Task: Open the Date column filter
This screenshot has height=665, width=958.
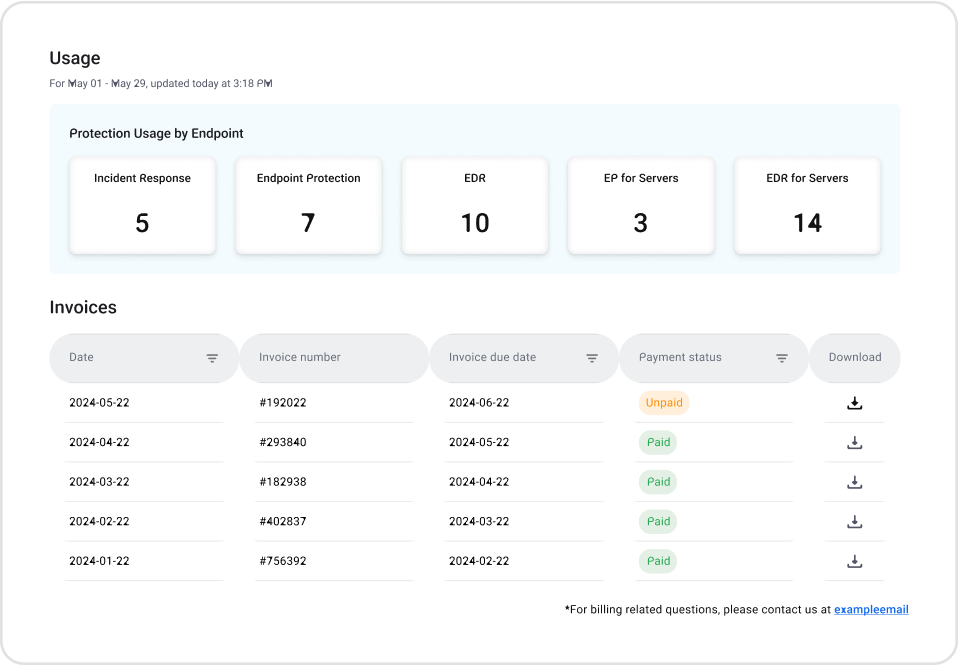Action: pos(212,358)
